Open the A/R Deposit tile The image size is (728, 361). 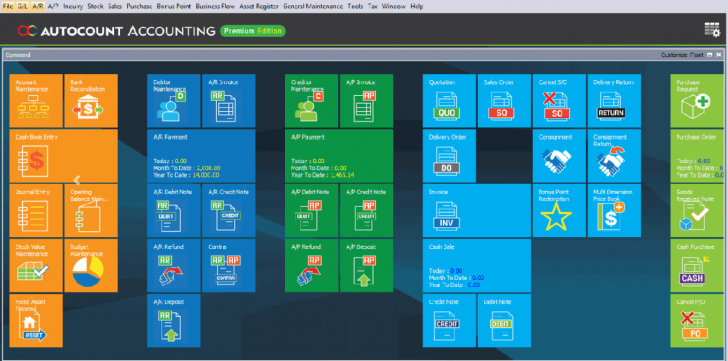coord(174,321)
